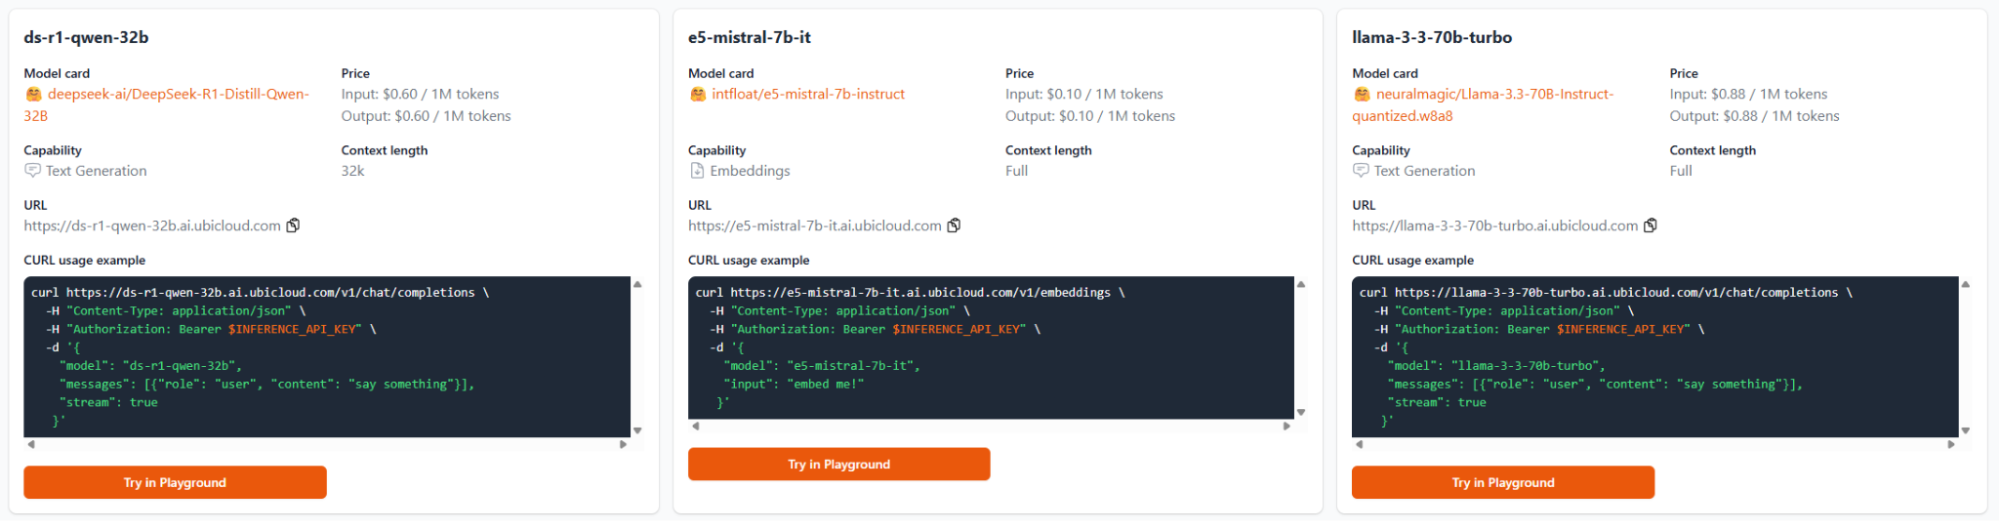Viewport: 1999px width, 522px height.
Task: Click Hugging Face icon beside deepseek-ai model card
Action: [33, 94]
